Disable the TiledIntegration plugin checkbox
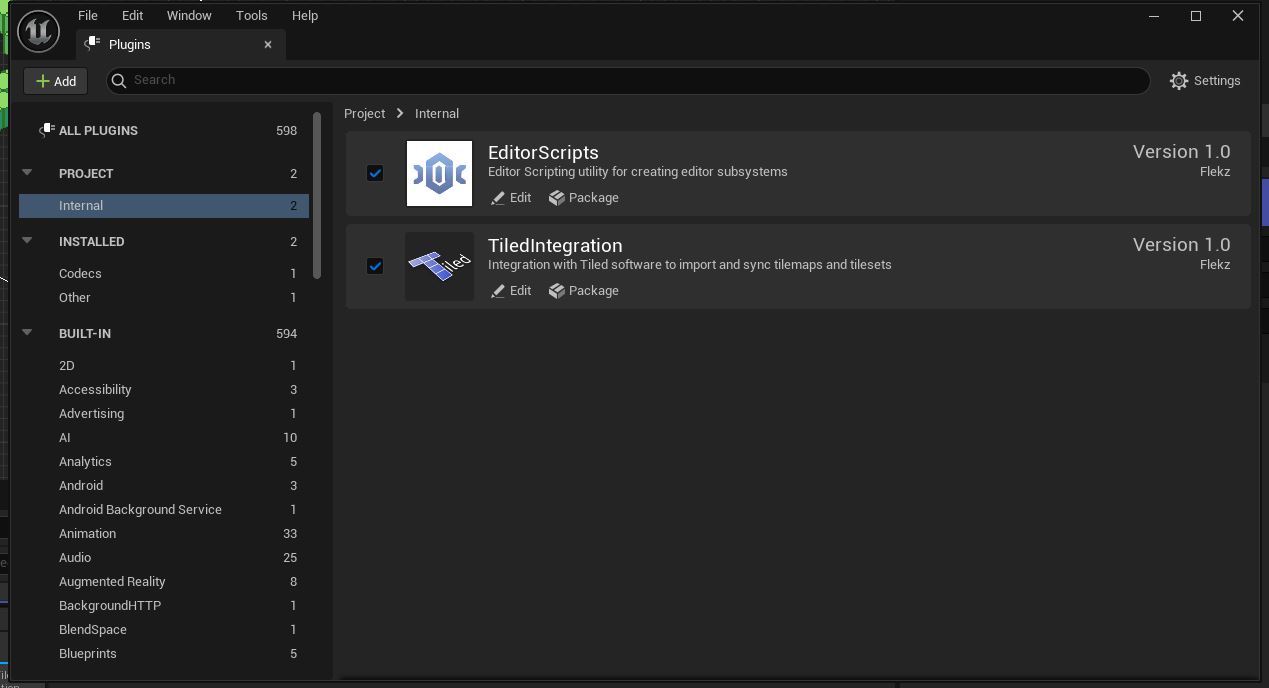The image size is (1269, 688). click(x=375, y=266)
